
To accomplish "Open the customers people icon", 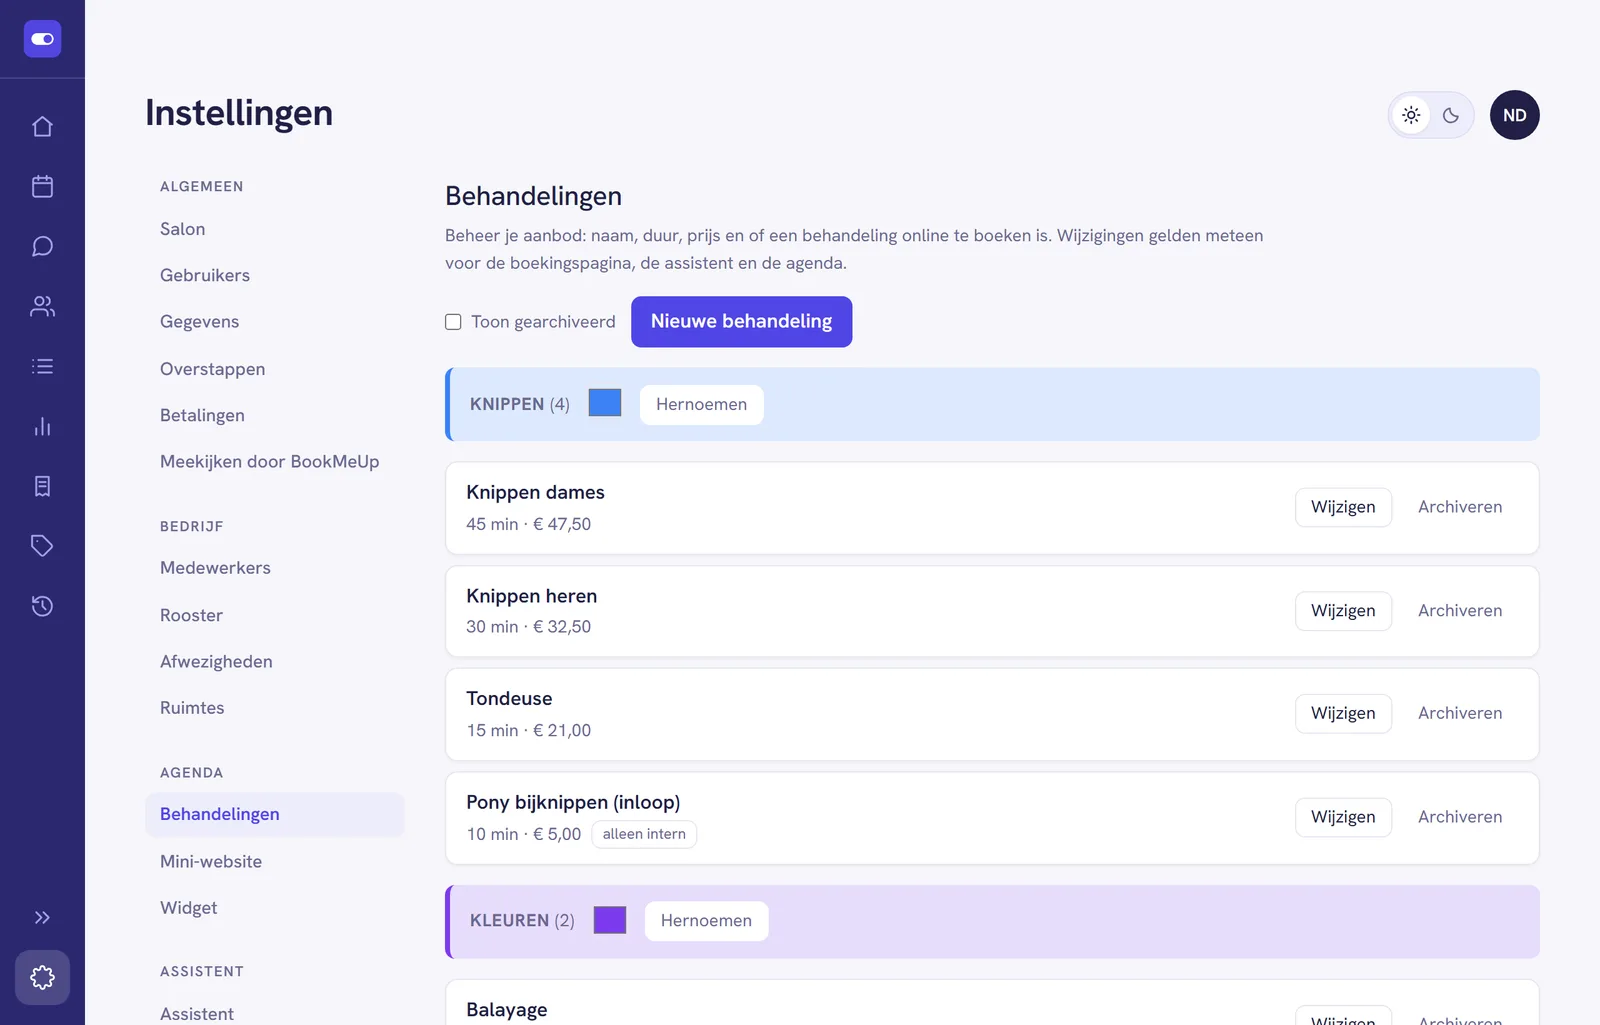I will [x=42, y=307].
